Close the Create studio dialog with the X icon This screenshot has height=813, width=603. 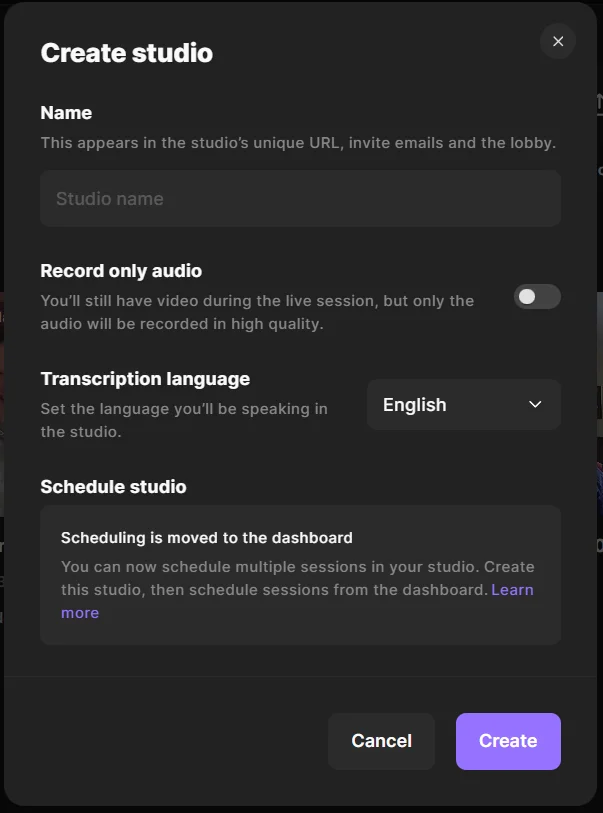[x=558, y=41]
